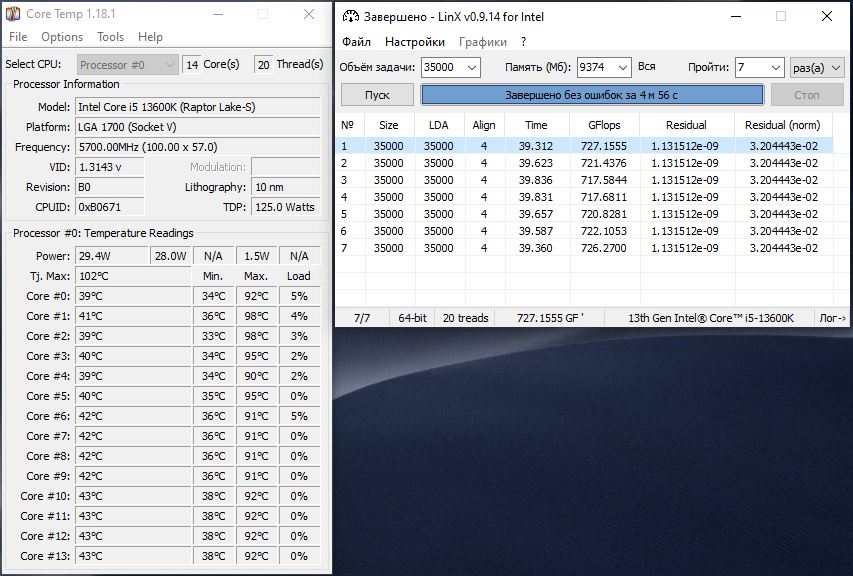
Task: Select result row with time 39.836
Action: 584,179
